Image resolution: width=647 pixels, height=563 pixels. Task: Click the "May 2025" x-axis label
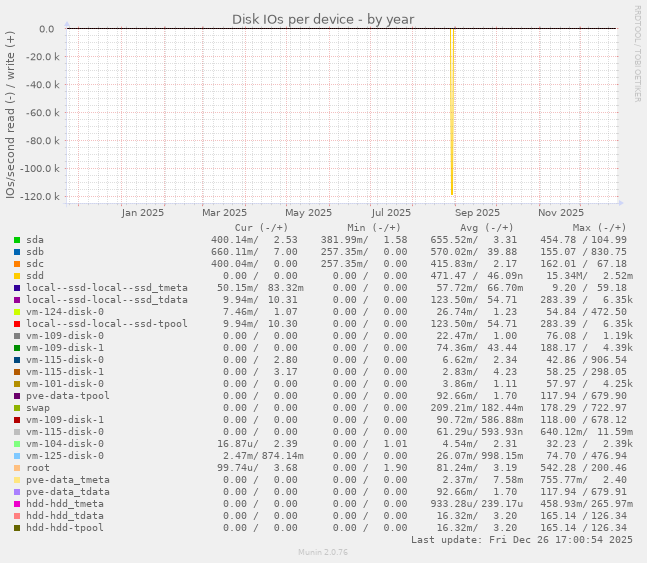click(308, 213)
